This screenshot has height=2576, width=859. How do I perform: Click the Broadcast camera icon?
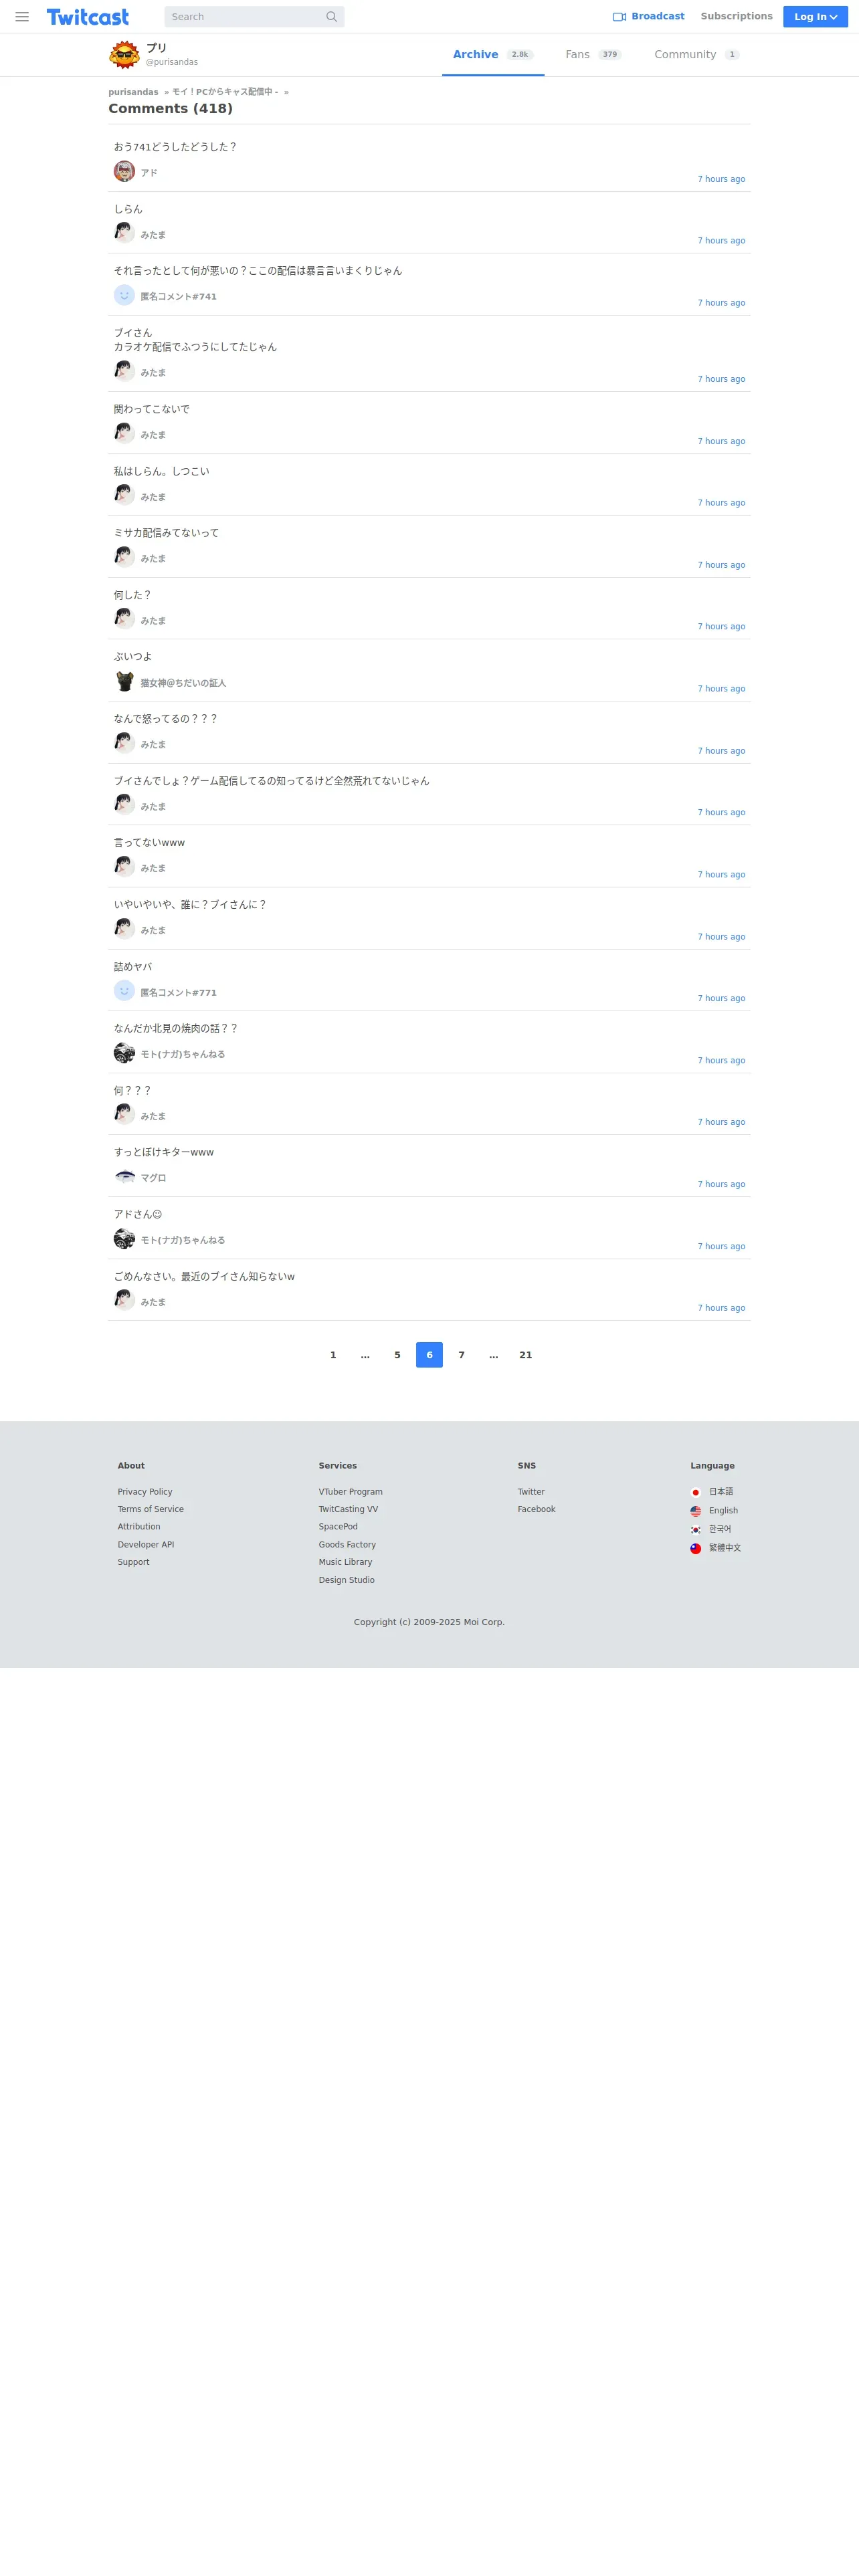619,17
